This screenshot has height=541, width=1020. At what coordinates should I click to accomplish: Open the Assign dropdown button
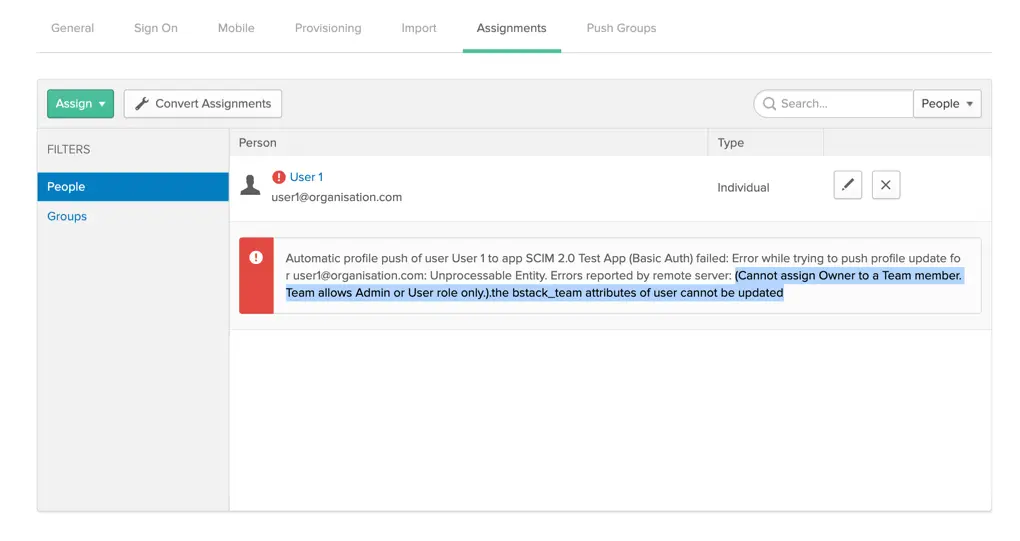pyautogui.click(x=80, y=104)
